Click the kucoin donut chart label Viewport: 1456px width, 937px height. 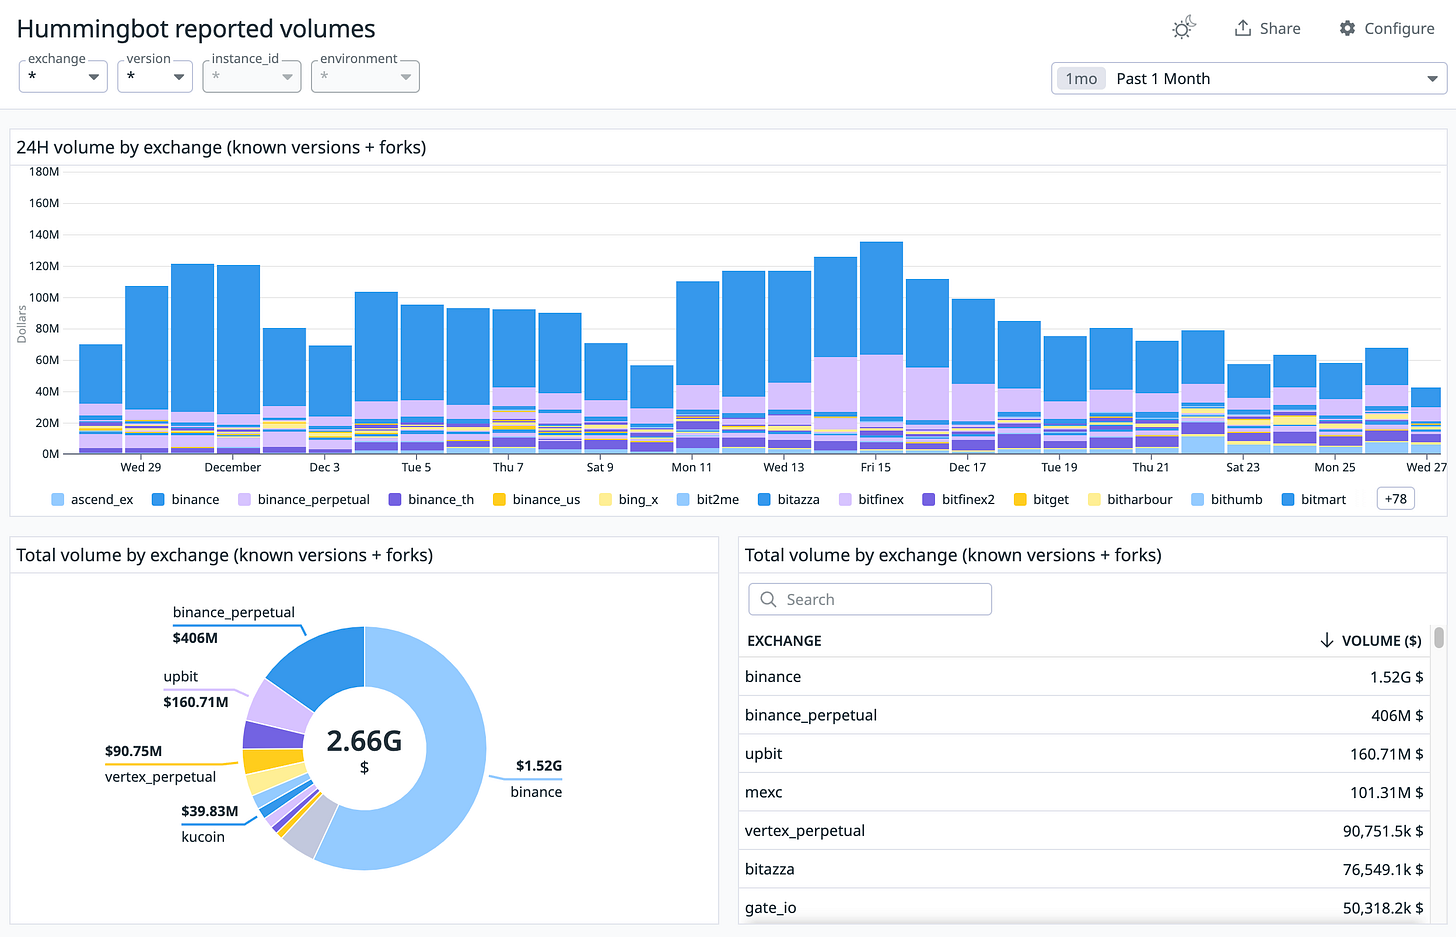(x=203, y=837)
